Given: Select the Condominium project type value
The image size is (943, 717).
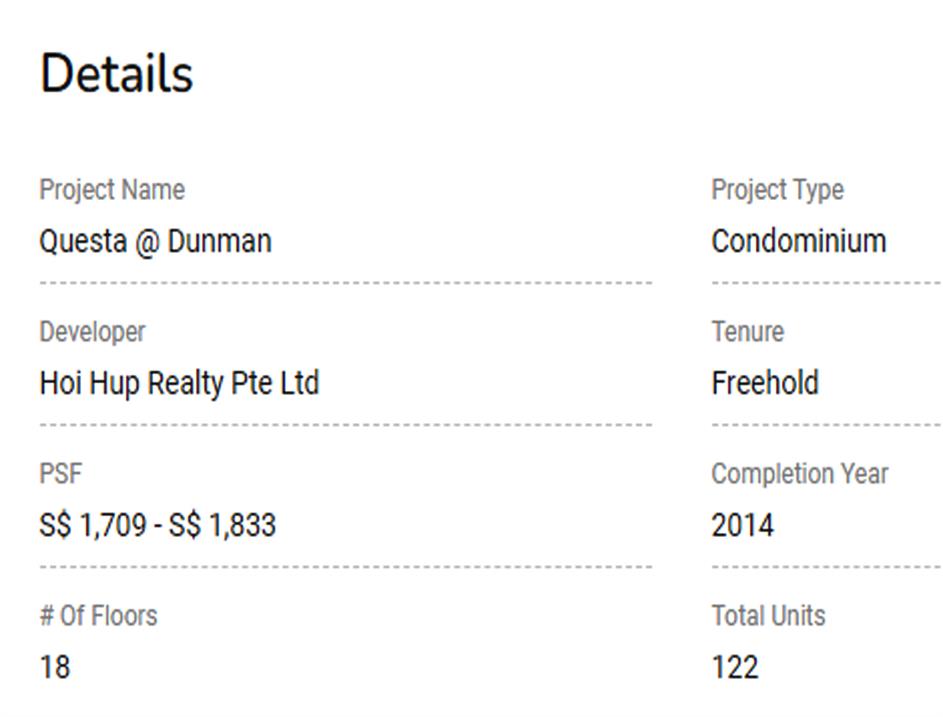Looking at the screenshot, I should click(798, 241).
